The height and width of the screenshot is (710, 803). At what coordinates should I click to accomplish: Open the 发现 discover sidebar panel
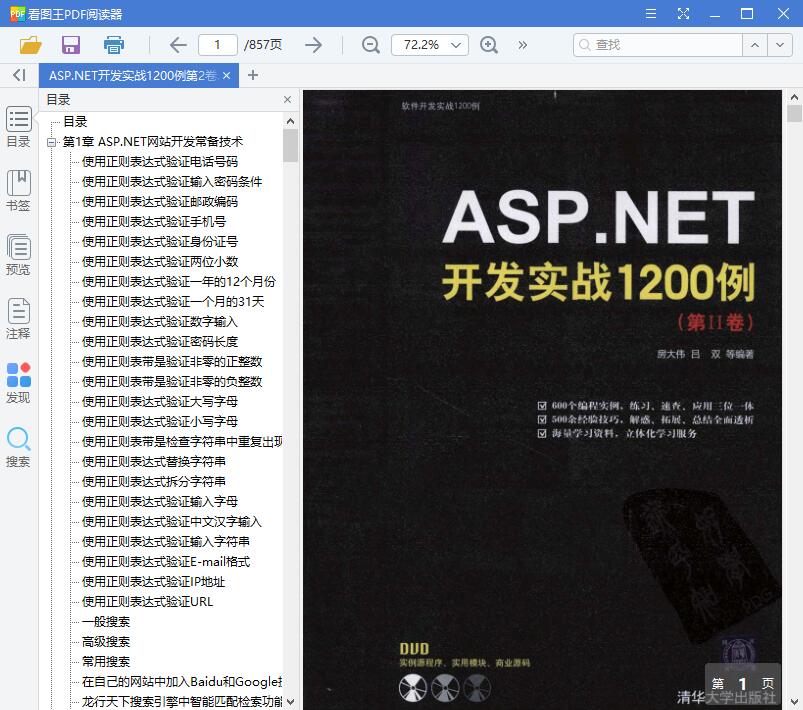click(18, 383)
